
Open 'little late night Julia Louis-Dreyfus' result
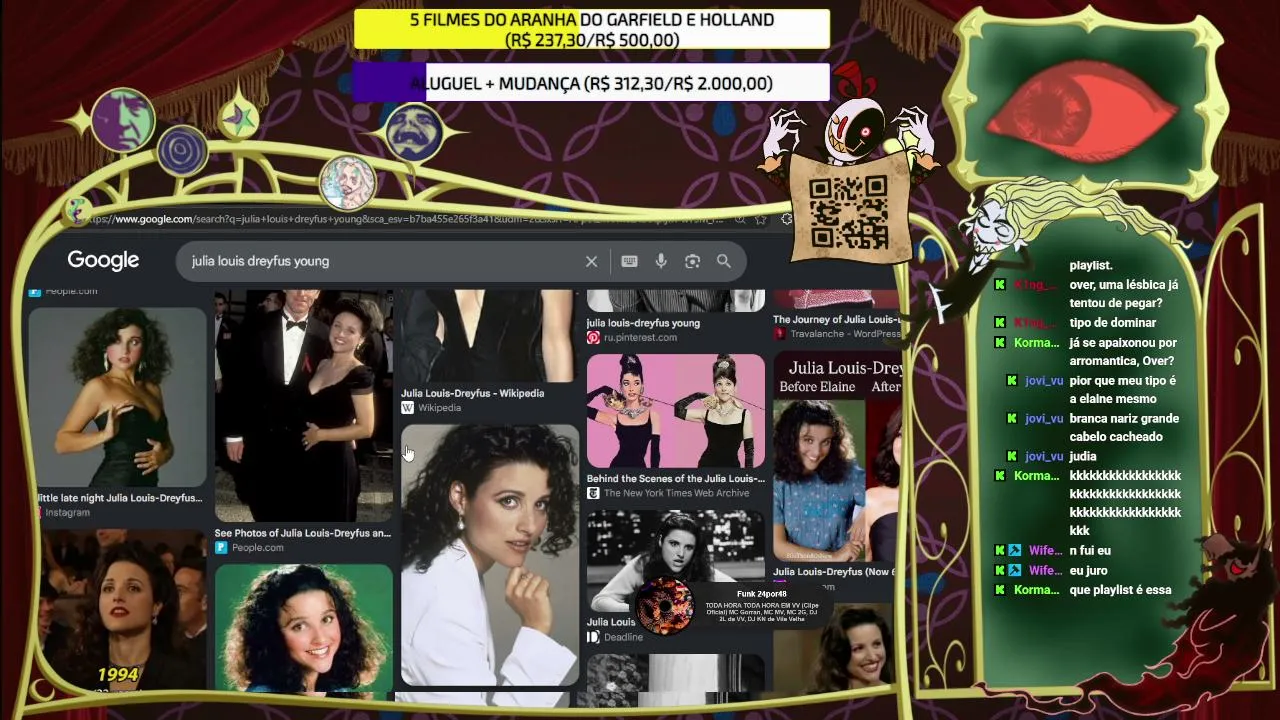tap(120, 498)
